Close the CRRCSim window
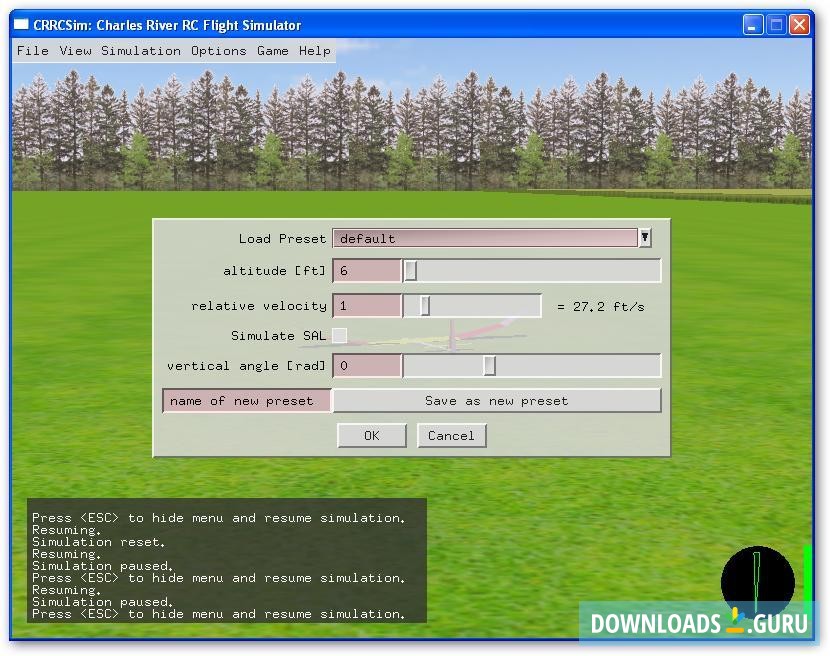The width and height of the screenshot is (830, 656). pos(799,25)
